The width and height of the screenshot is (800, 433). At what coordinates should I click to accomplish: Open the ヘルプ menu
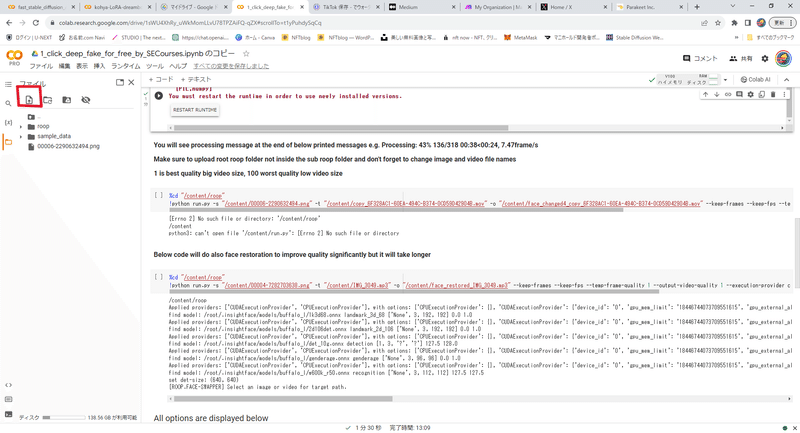pos(178,66)
